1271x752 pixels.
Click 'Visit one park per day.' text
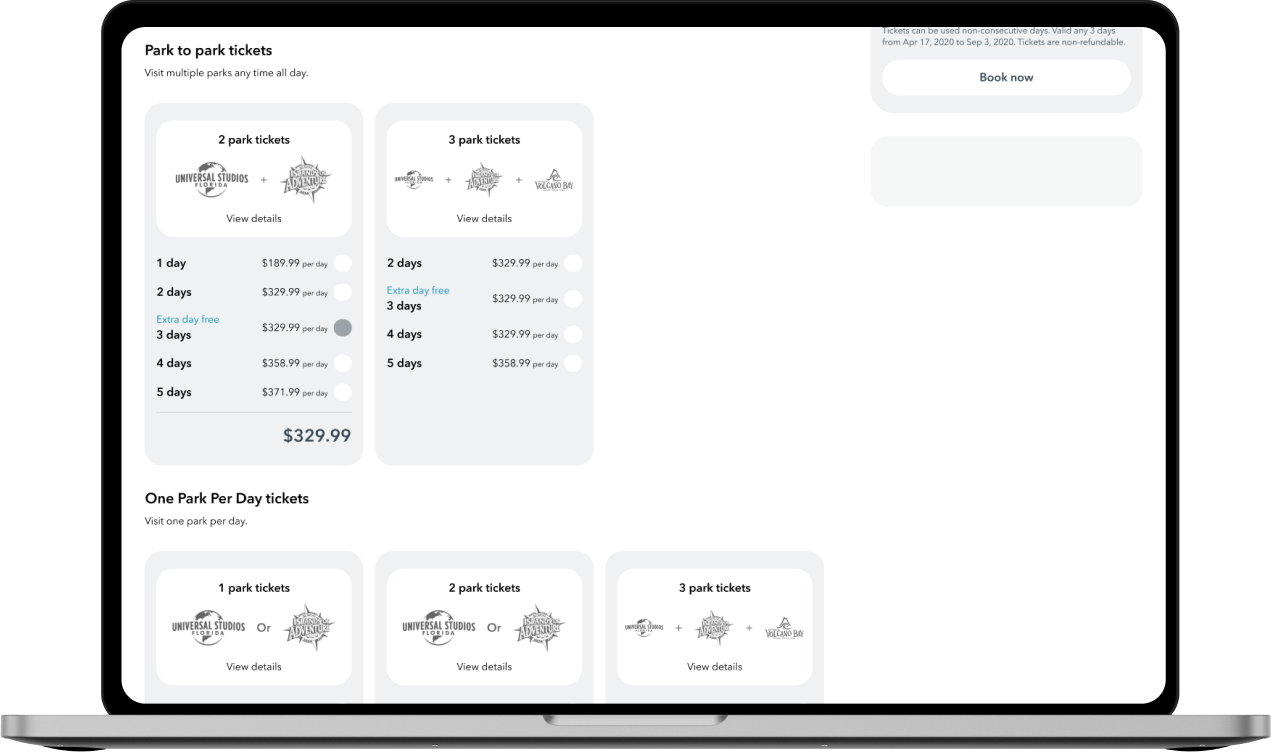[196, 521]
